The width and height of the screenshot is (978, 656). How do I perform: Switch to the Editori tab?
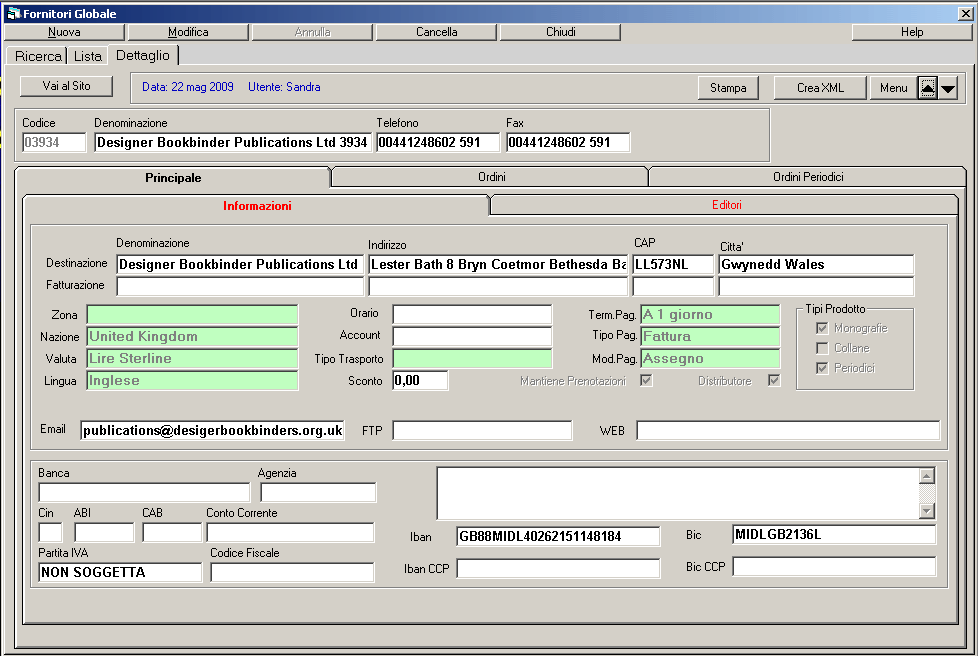726,205
